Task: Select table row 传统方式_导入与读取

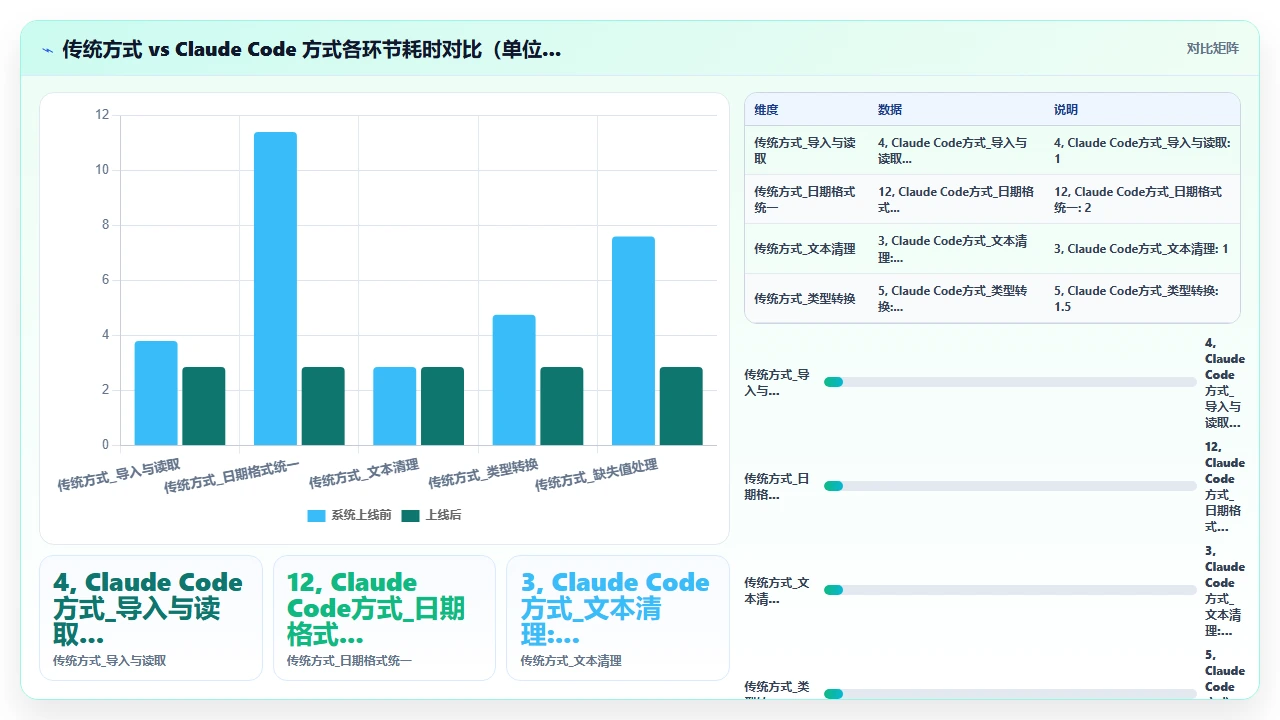Action: pyautogui.click(x=992, y=151)
